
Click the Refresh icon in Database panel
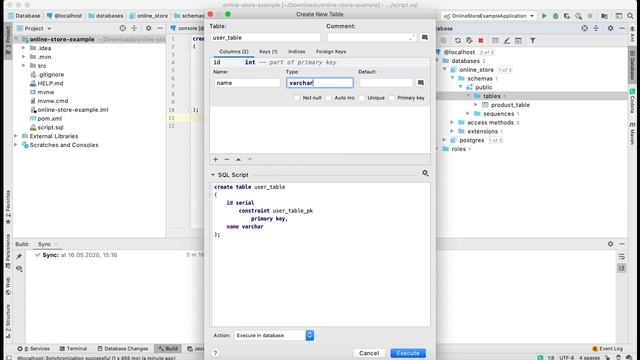[x=458, y=40]
